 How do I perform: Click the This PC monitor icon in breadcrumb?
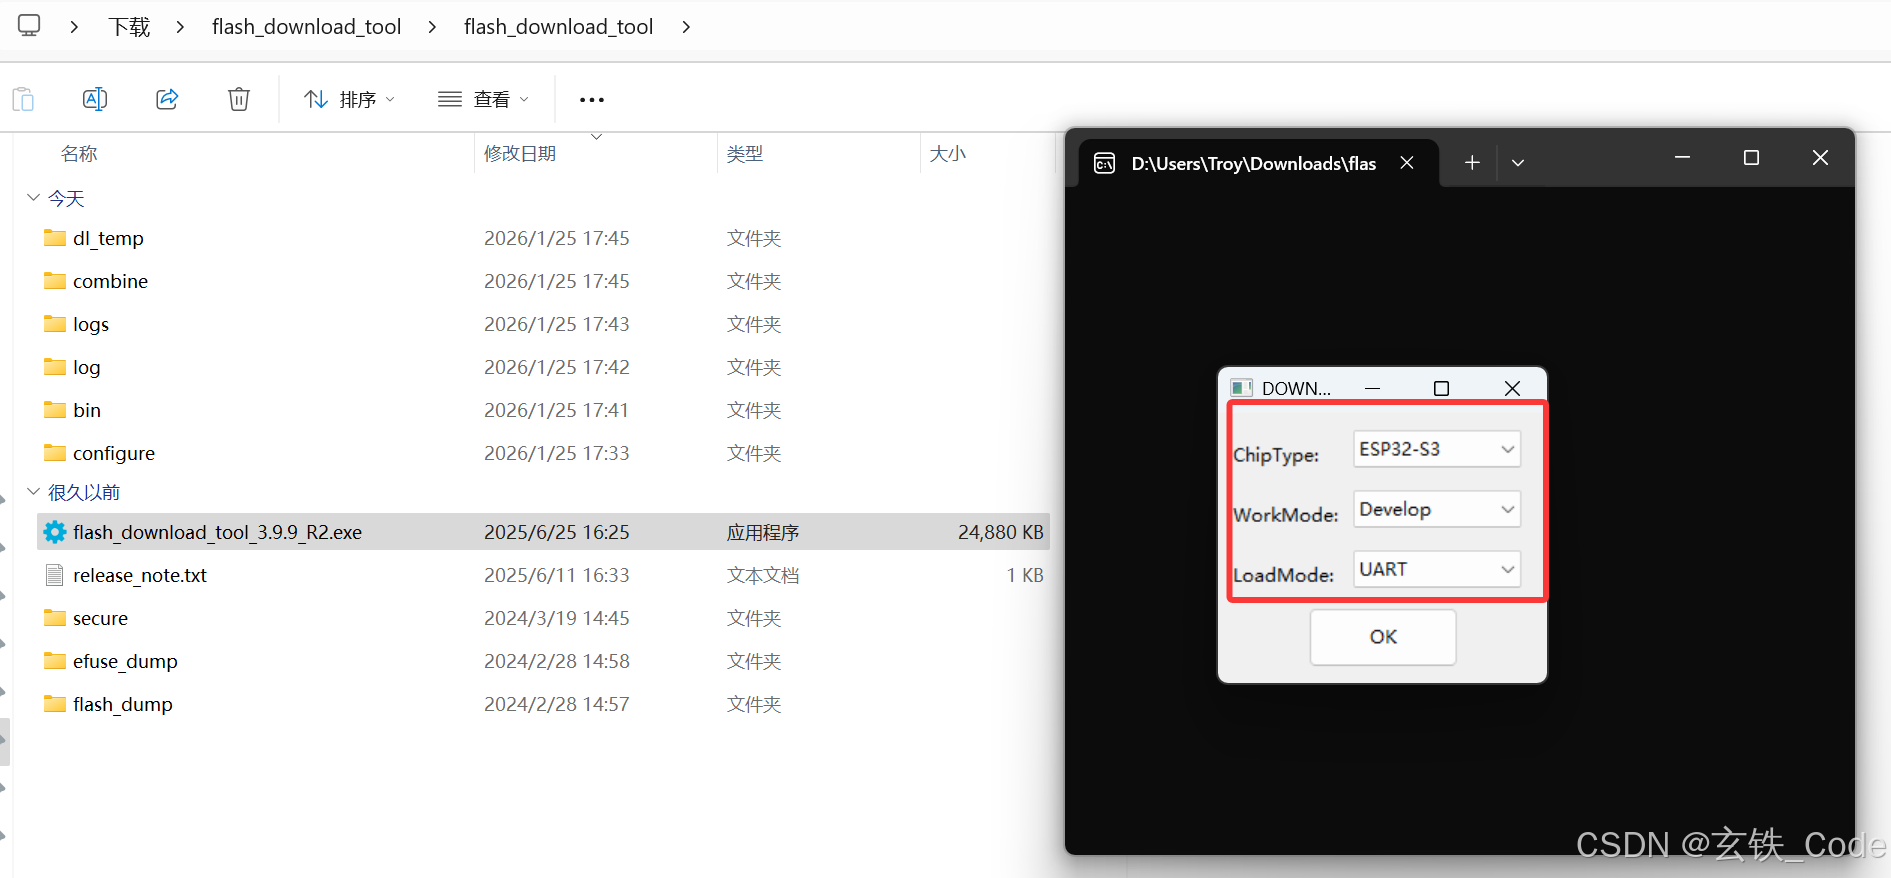[29, 26]
